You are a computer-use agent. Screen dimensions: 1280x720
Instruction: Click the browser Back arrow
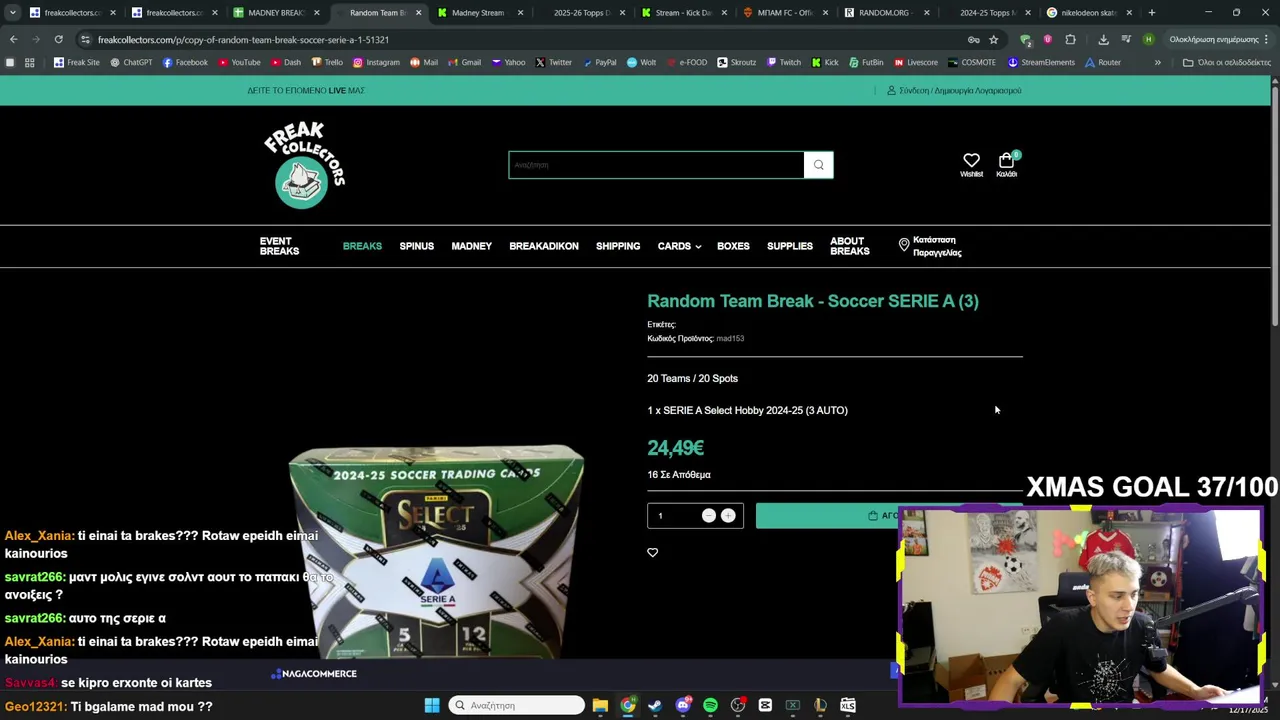13,39
